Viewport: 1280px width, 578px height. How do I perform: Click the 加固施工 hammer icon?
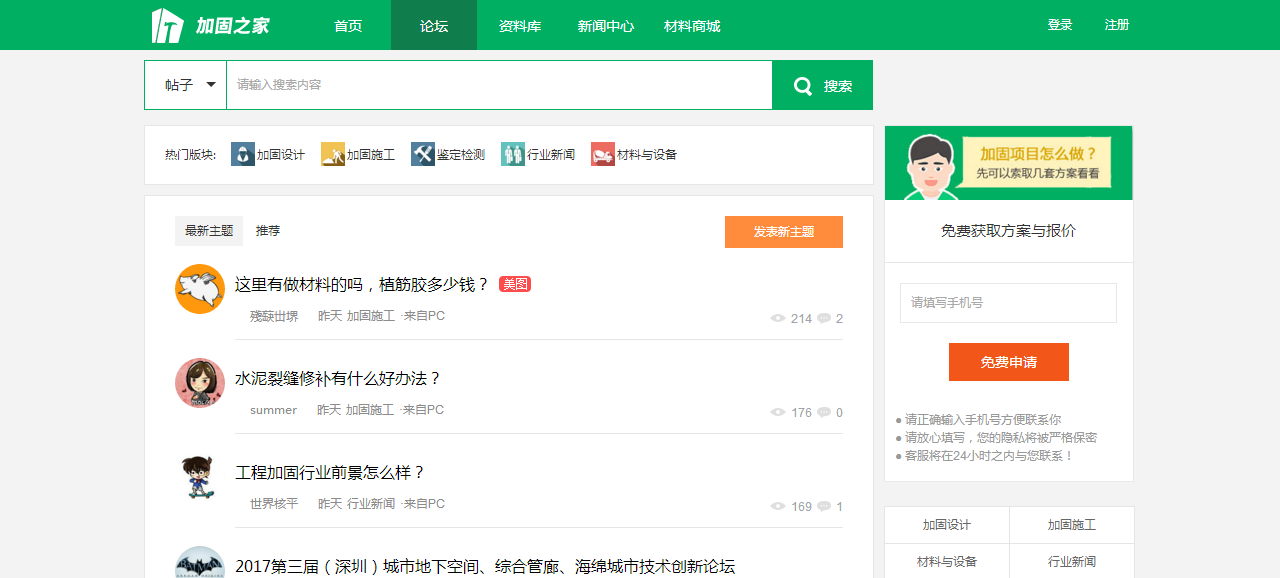point(332,154)
